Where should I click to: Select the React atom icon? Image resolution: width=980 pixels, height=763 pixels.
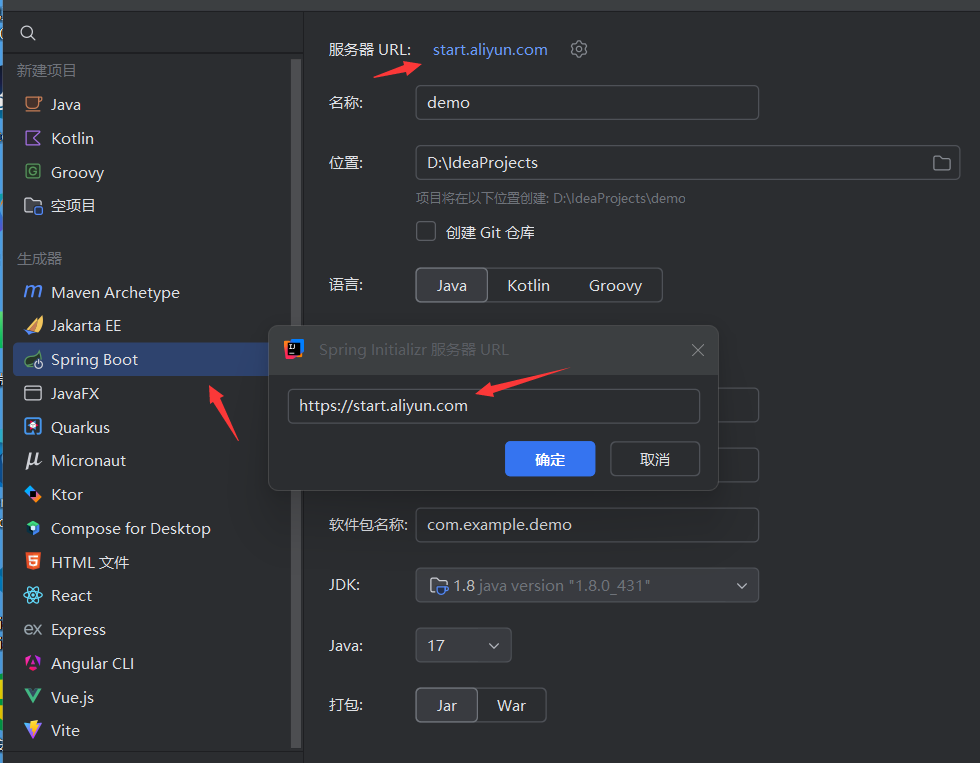(33, 596)
